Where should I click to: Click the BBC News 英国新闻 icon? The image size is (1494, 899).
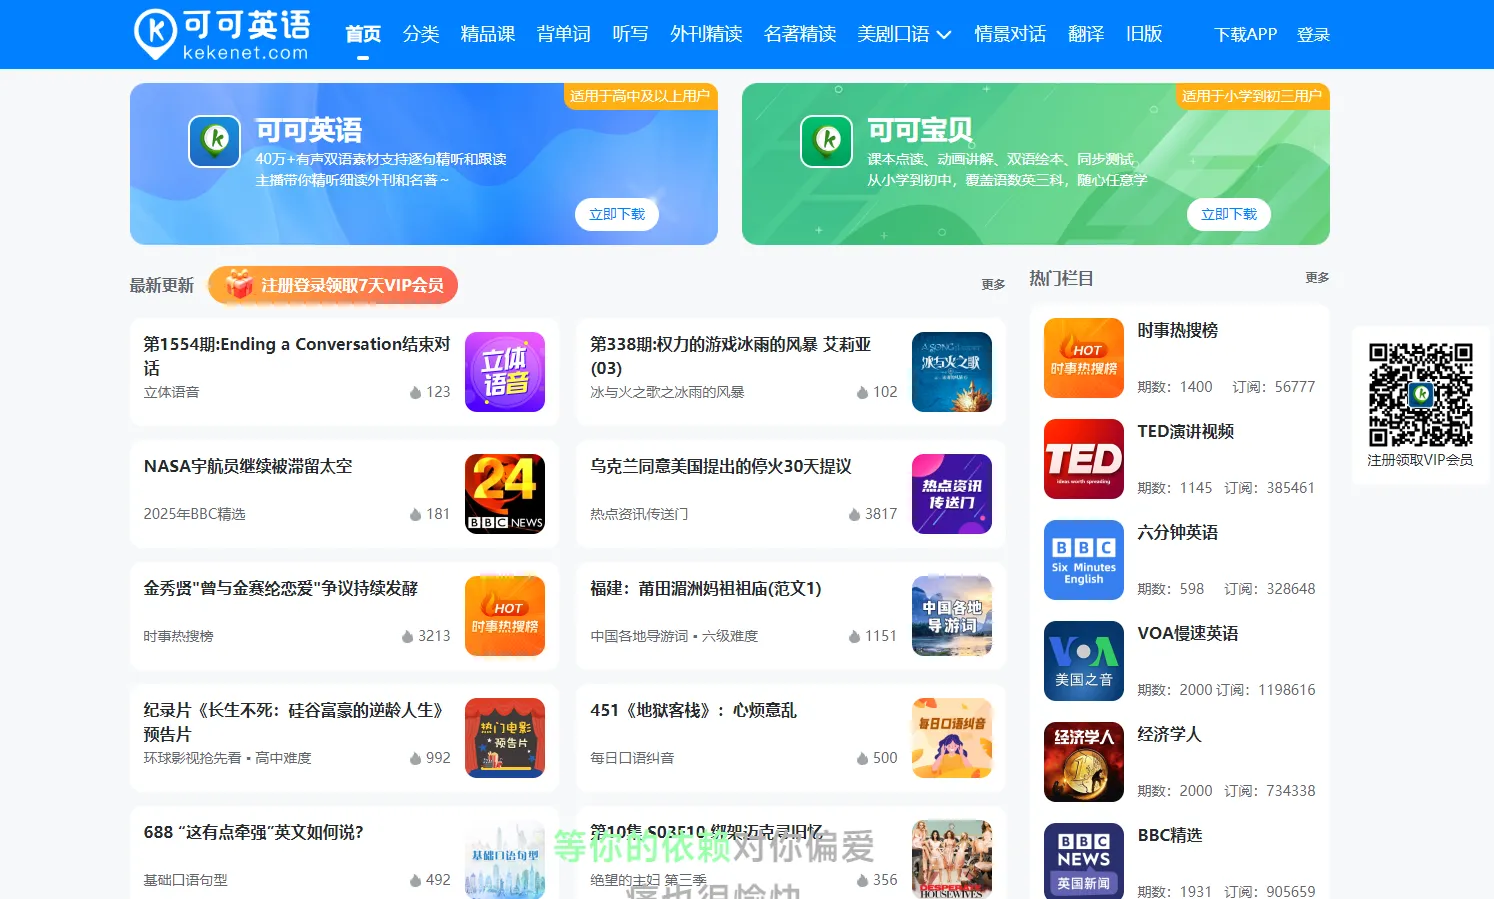pos(1084,861)
